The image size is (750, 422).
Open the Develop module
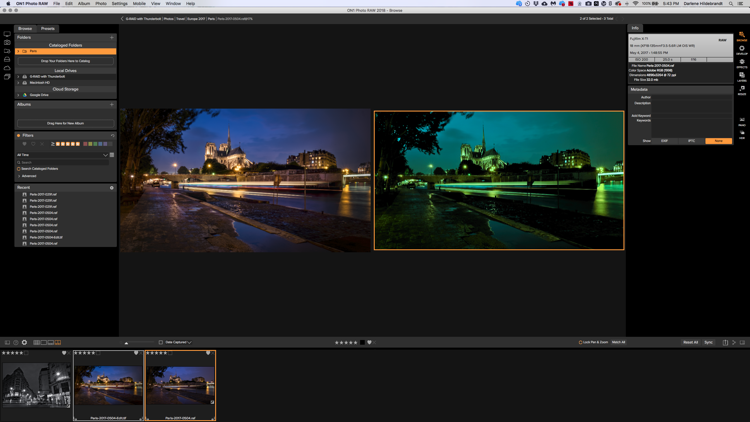pos(741,50)
